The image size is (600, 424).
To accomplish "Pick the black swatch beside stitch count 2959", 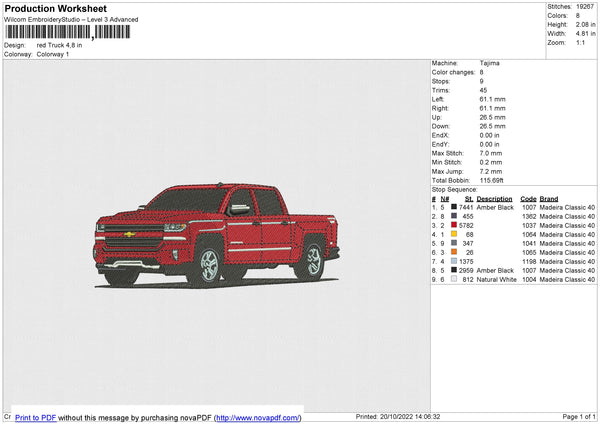I will pyautogui.click(x=454, y=270).
